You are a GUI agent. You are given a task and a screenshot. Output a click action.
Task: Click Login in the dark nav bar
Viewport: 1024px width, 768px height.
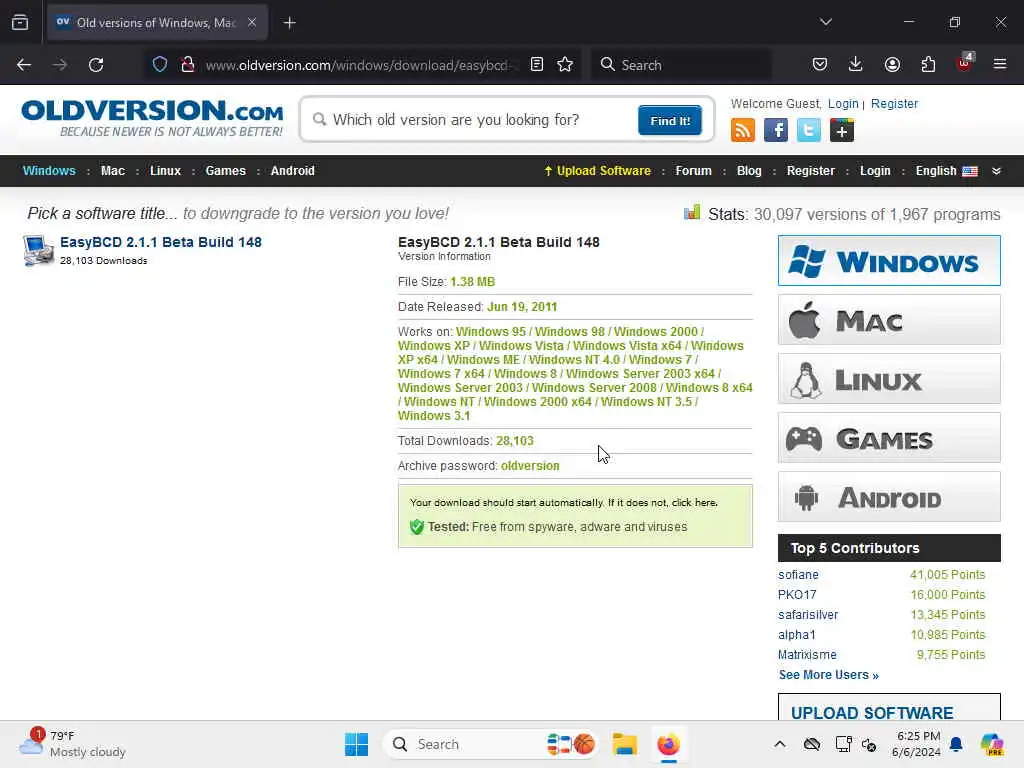click(x=875, y=170)
